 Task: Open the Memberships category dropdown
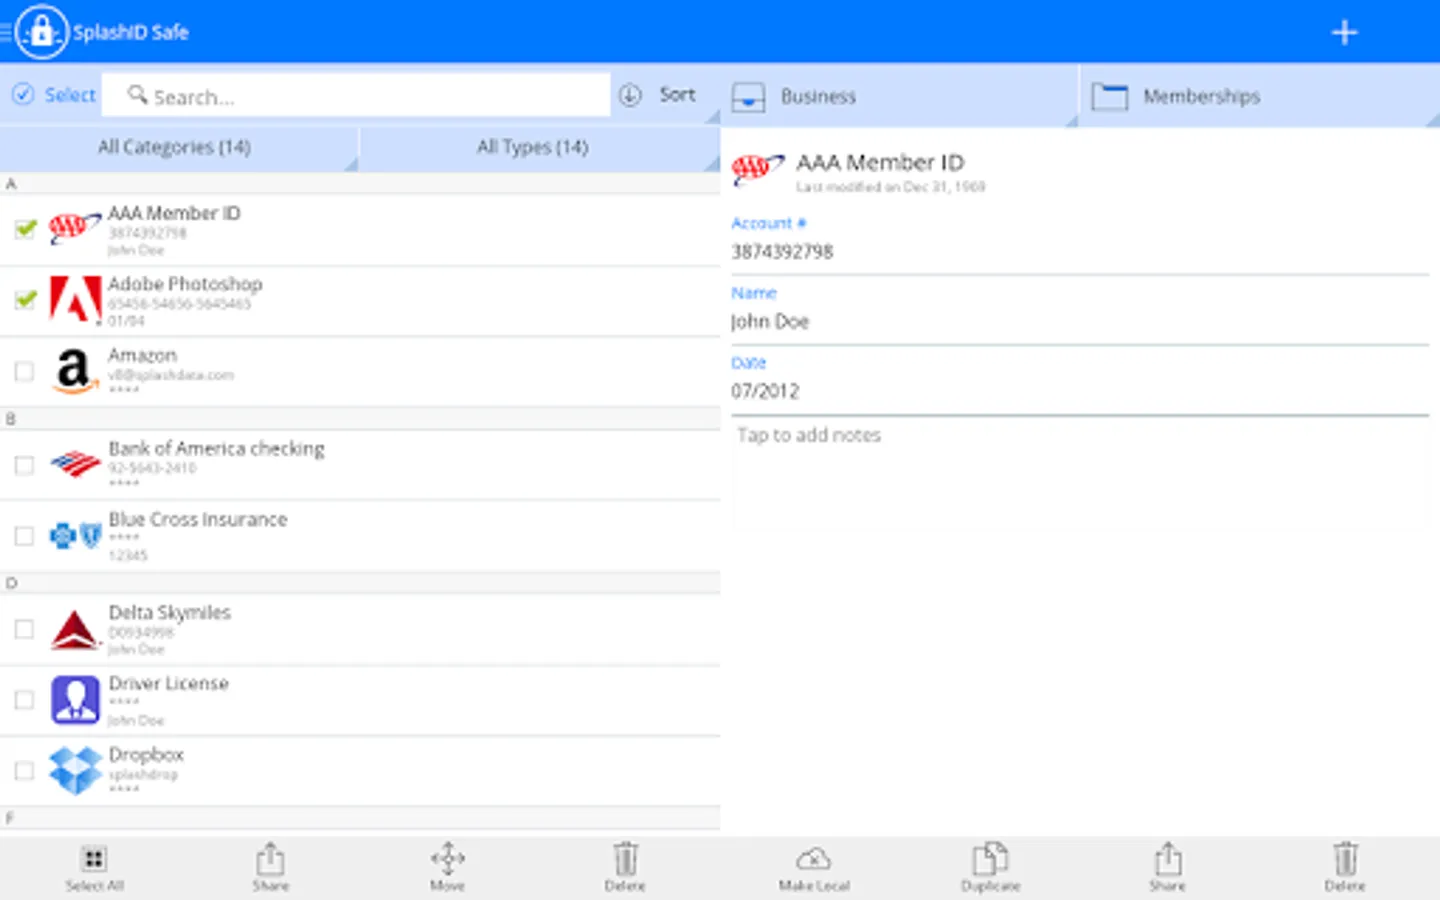click(1260, 97)
